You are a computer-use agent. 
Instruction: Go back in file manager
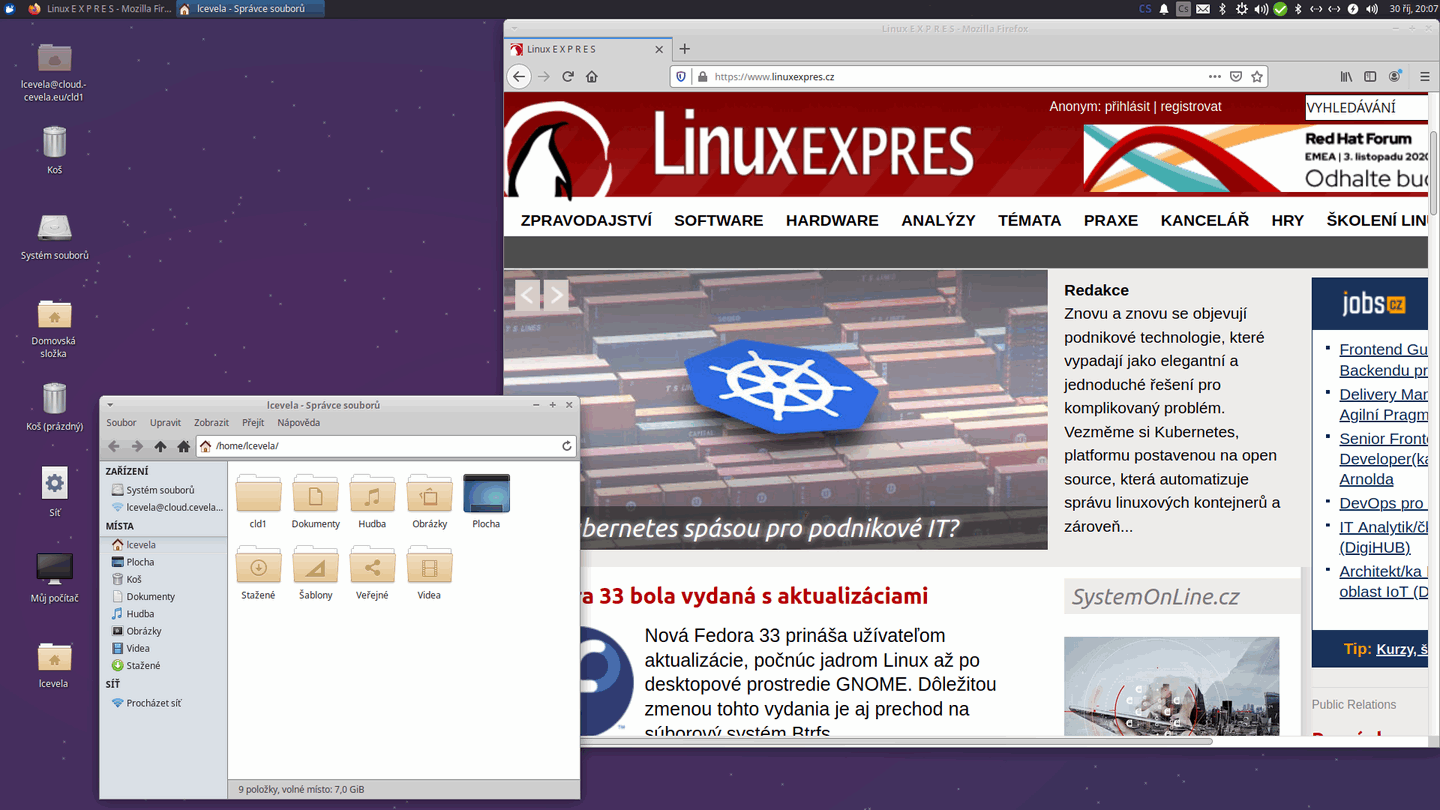click(114, 446)
